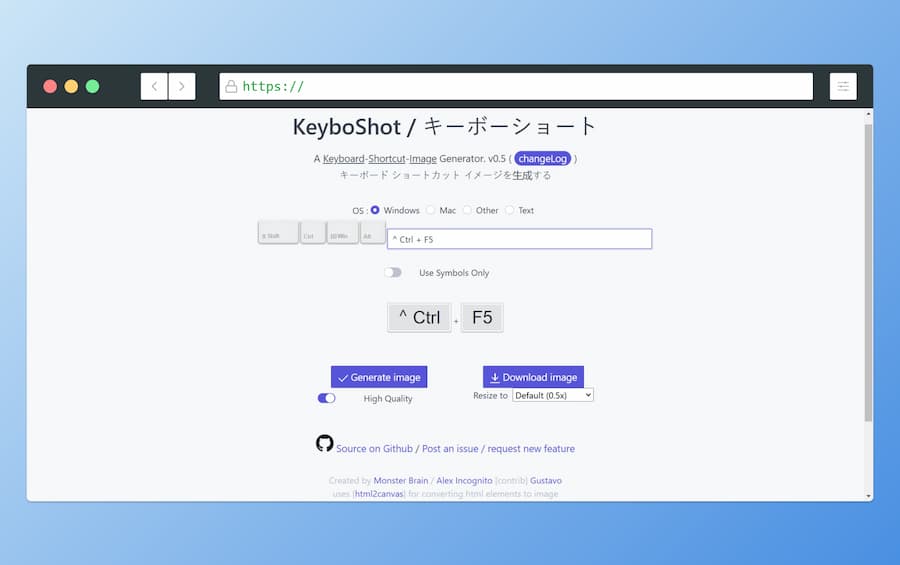Click the yellow minimize window dot
This screenshot has width=900, height=565.
pos(71,86)
